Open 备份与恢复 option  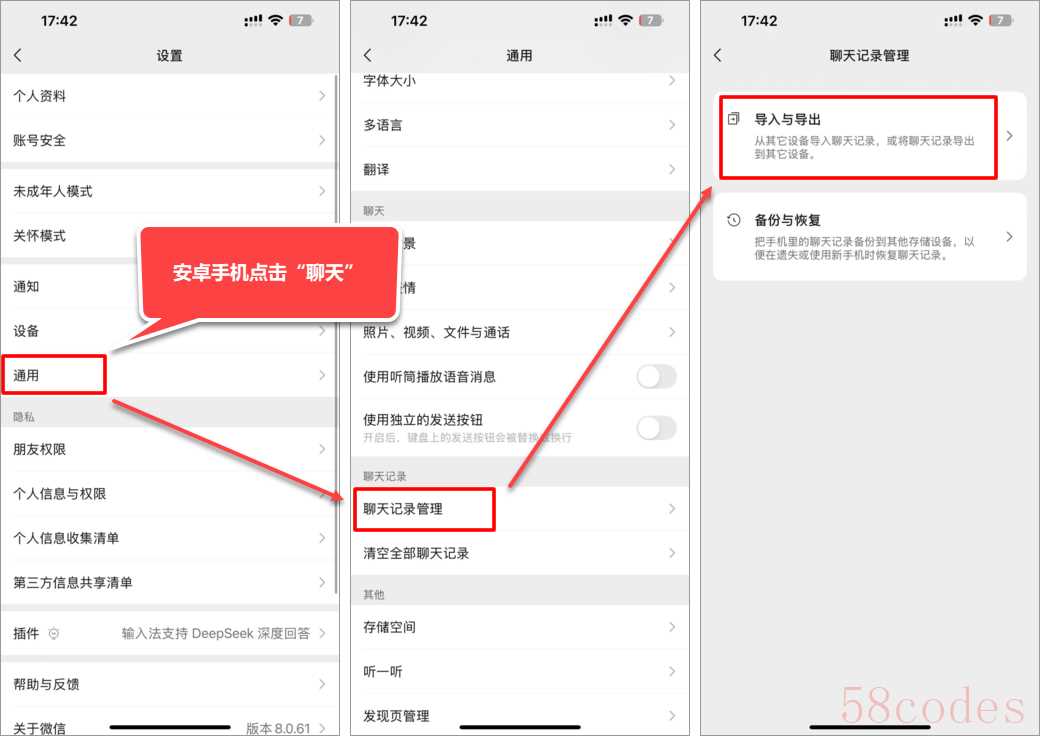click(x=870, y=237)
